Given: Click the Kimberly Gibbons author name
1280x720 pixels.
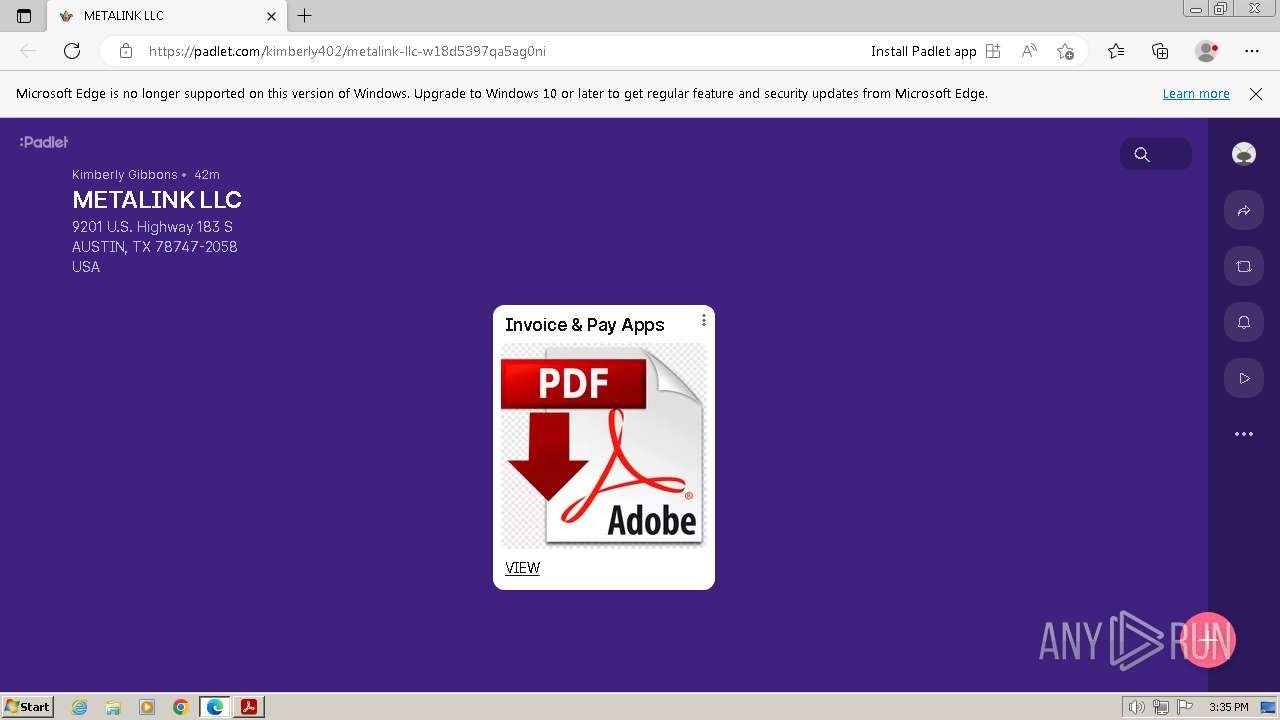Looking at the screenshot, I should [125, 175].
